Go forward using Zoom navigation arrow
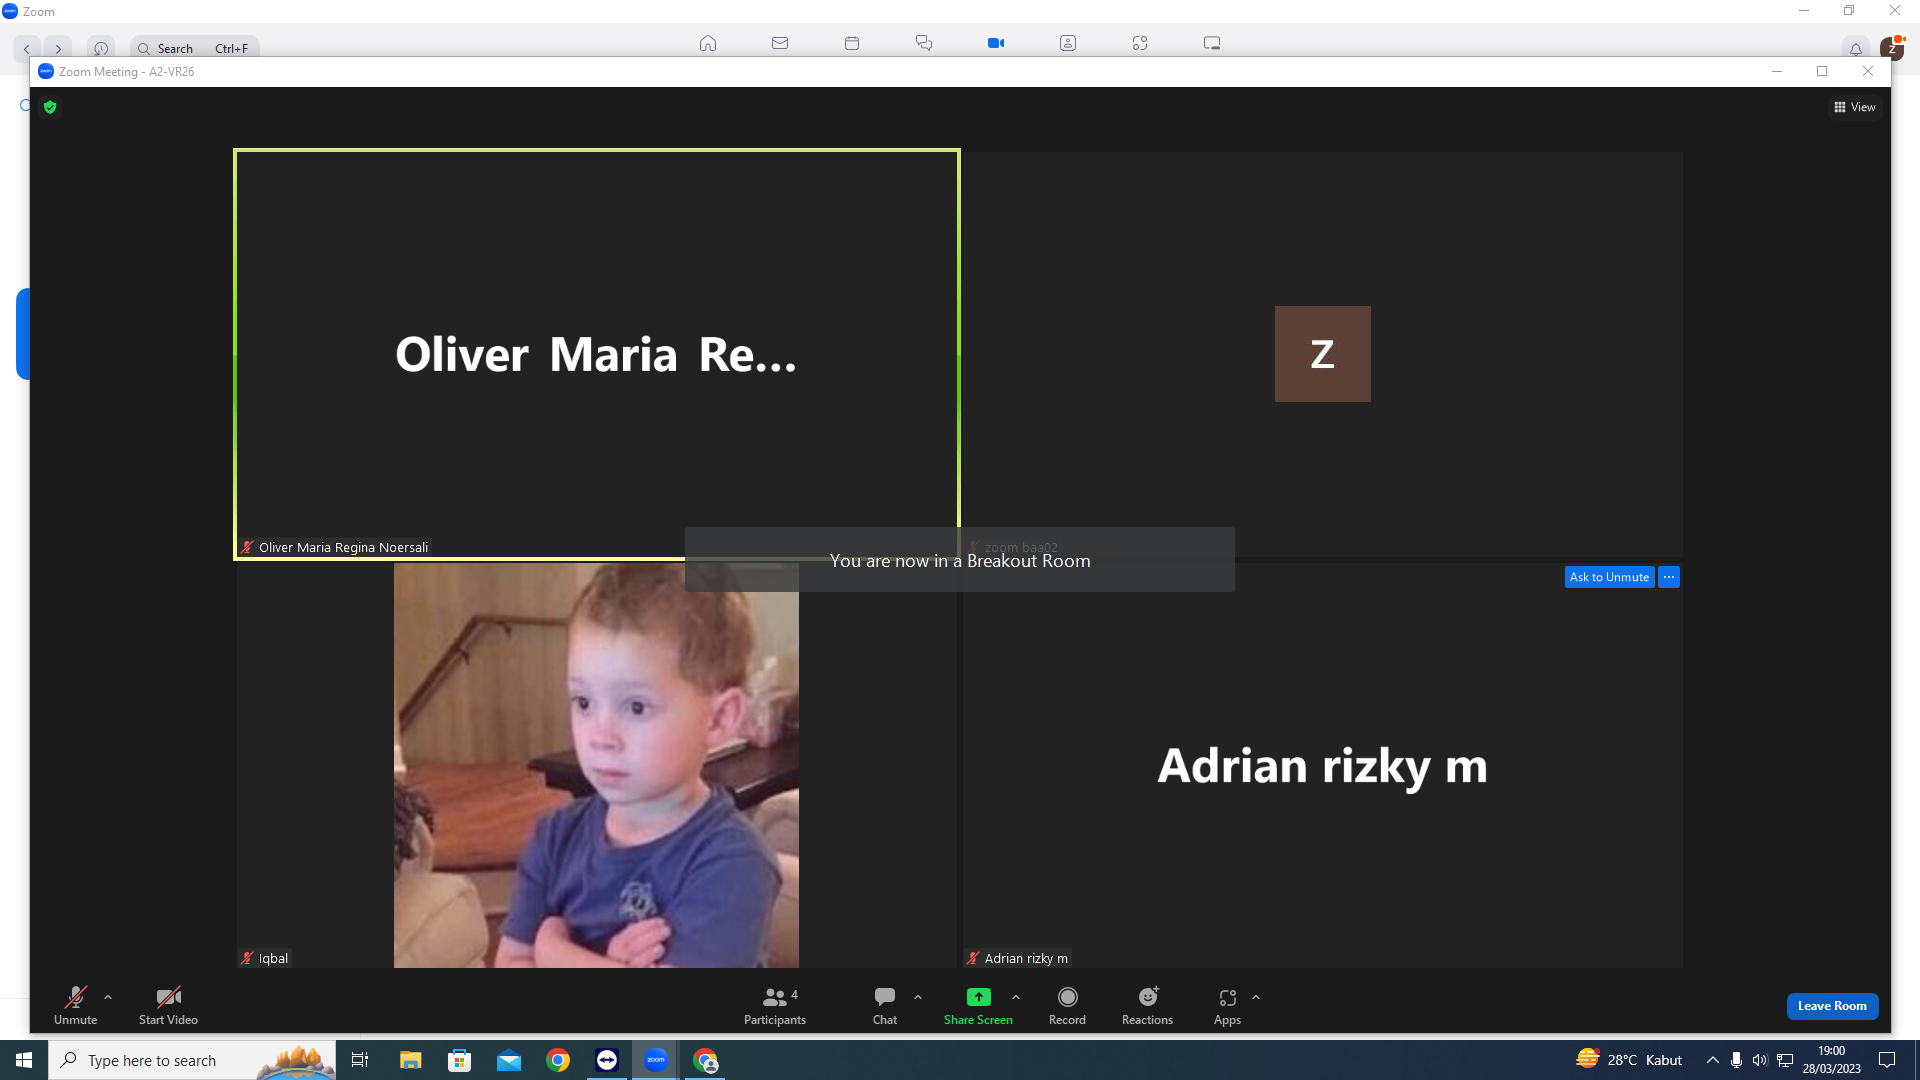 (59, 48)
